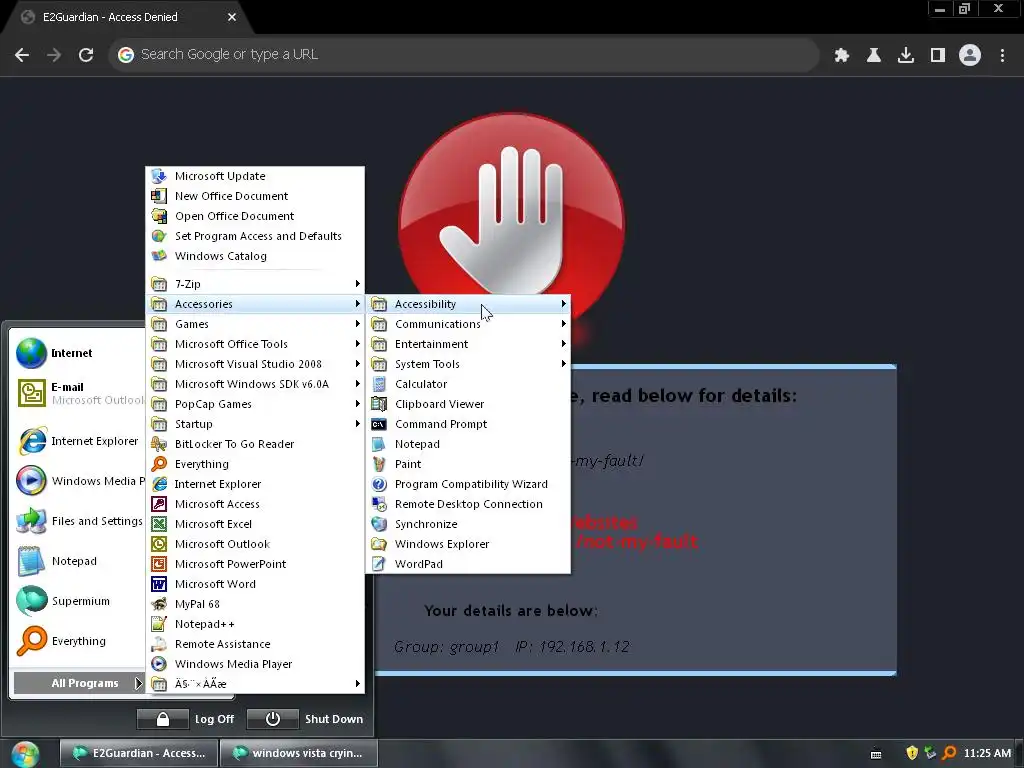Viewport: 1024px width, 768px height.
Task: Open Paint from Accessories menu
Action: (468, 464)
